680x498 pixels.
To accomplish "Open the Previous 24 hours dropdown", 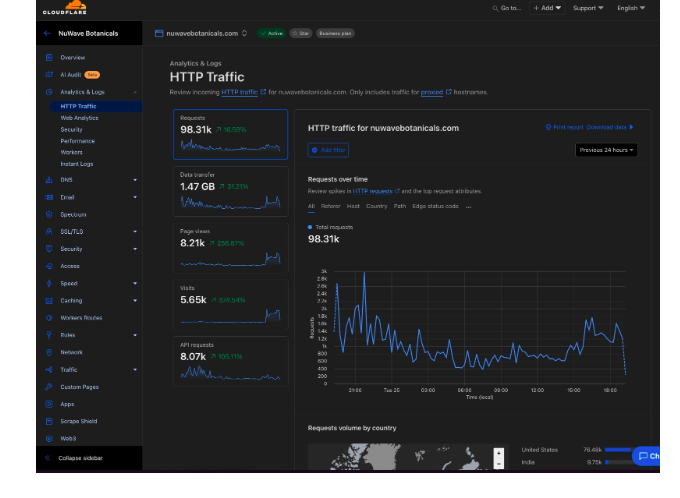I will point(606,150).
